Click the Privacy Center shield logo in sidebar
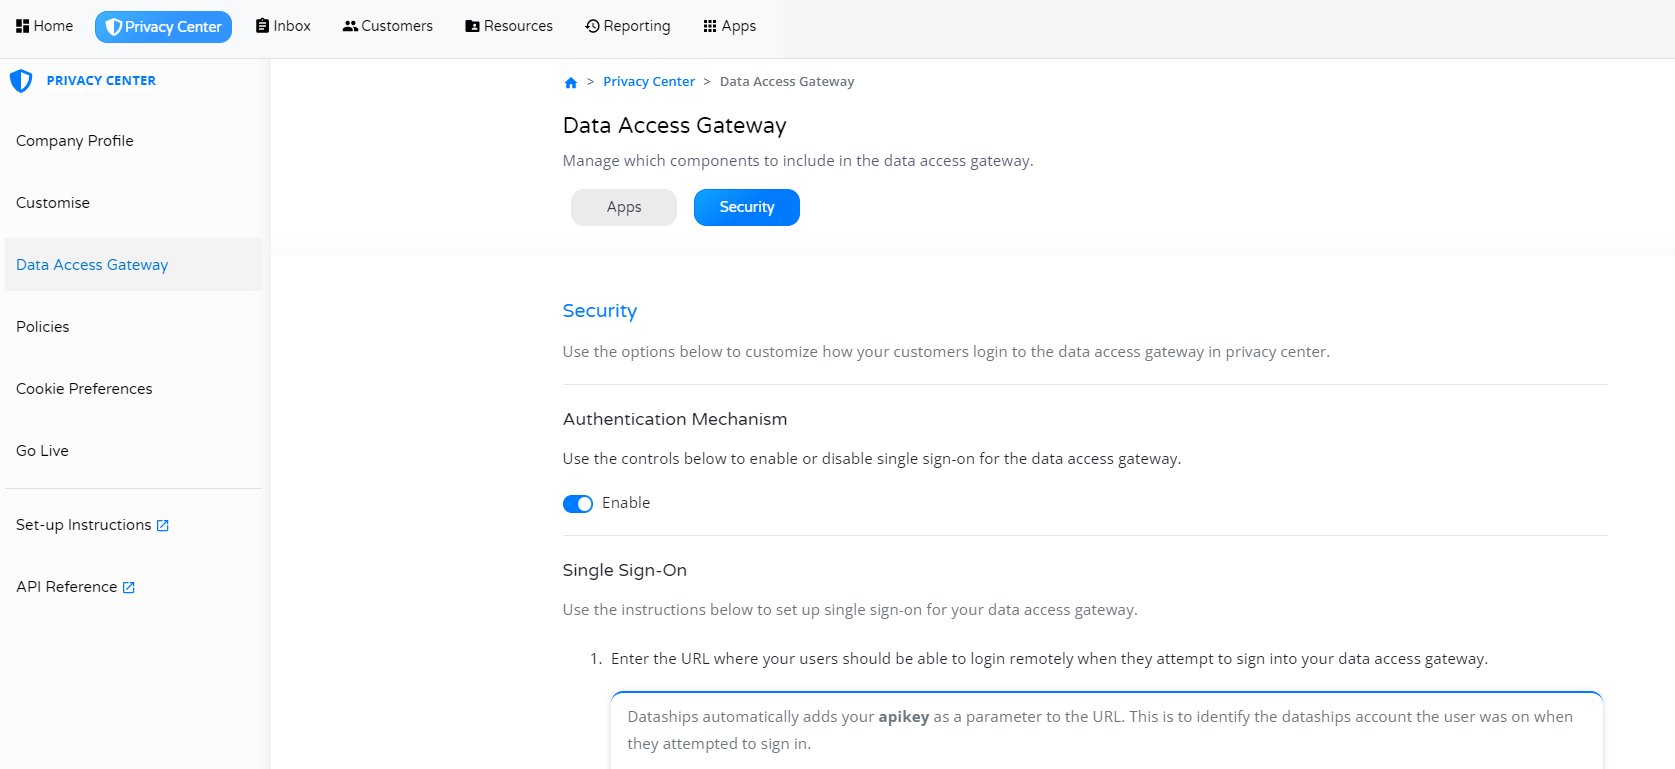This screenshot has width=1675, height=769. [x=21, y=81]
